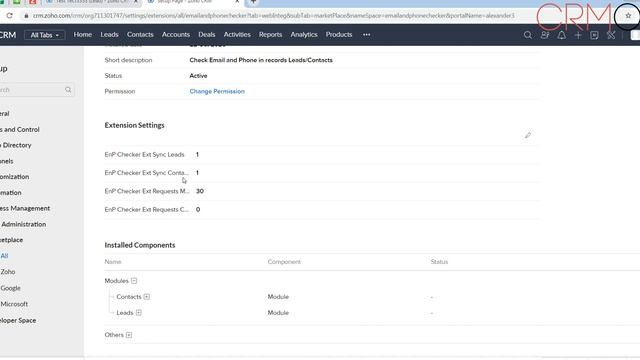Viewport: 640px width, 360px height.
Task: Open the Contacts tab
Action: click(x=140, y=35)
